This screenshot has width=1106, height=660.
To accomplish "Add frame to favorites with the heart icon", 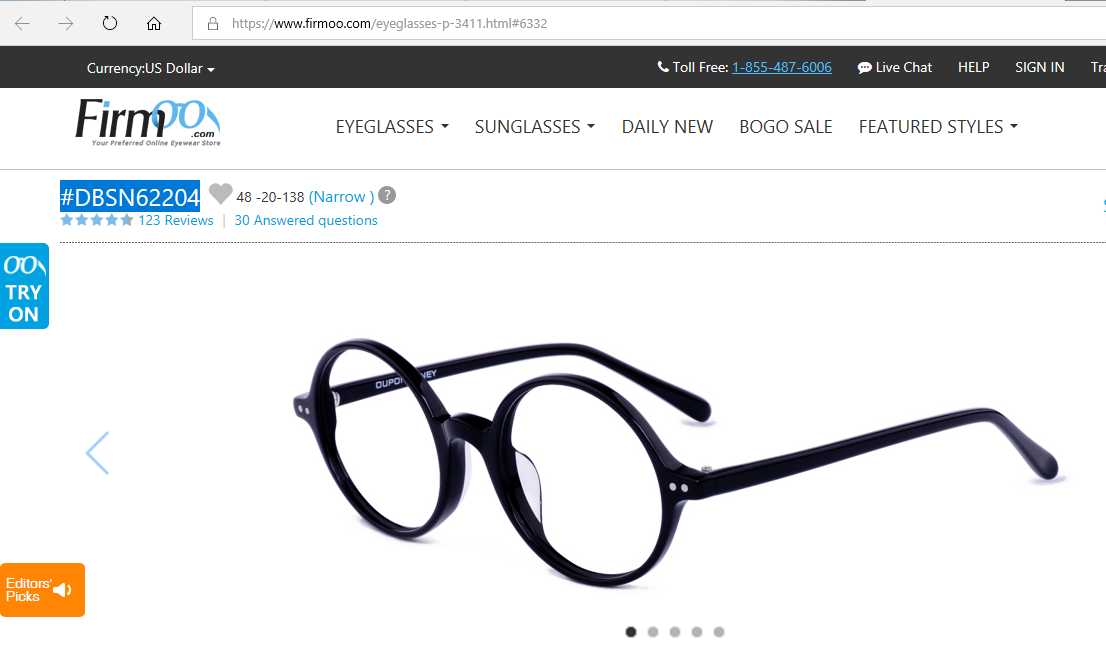I will tap(221, 193).
